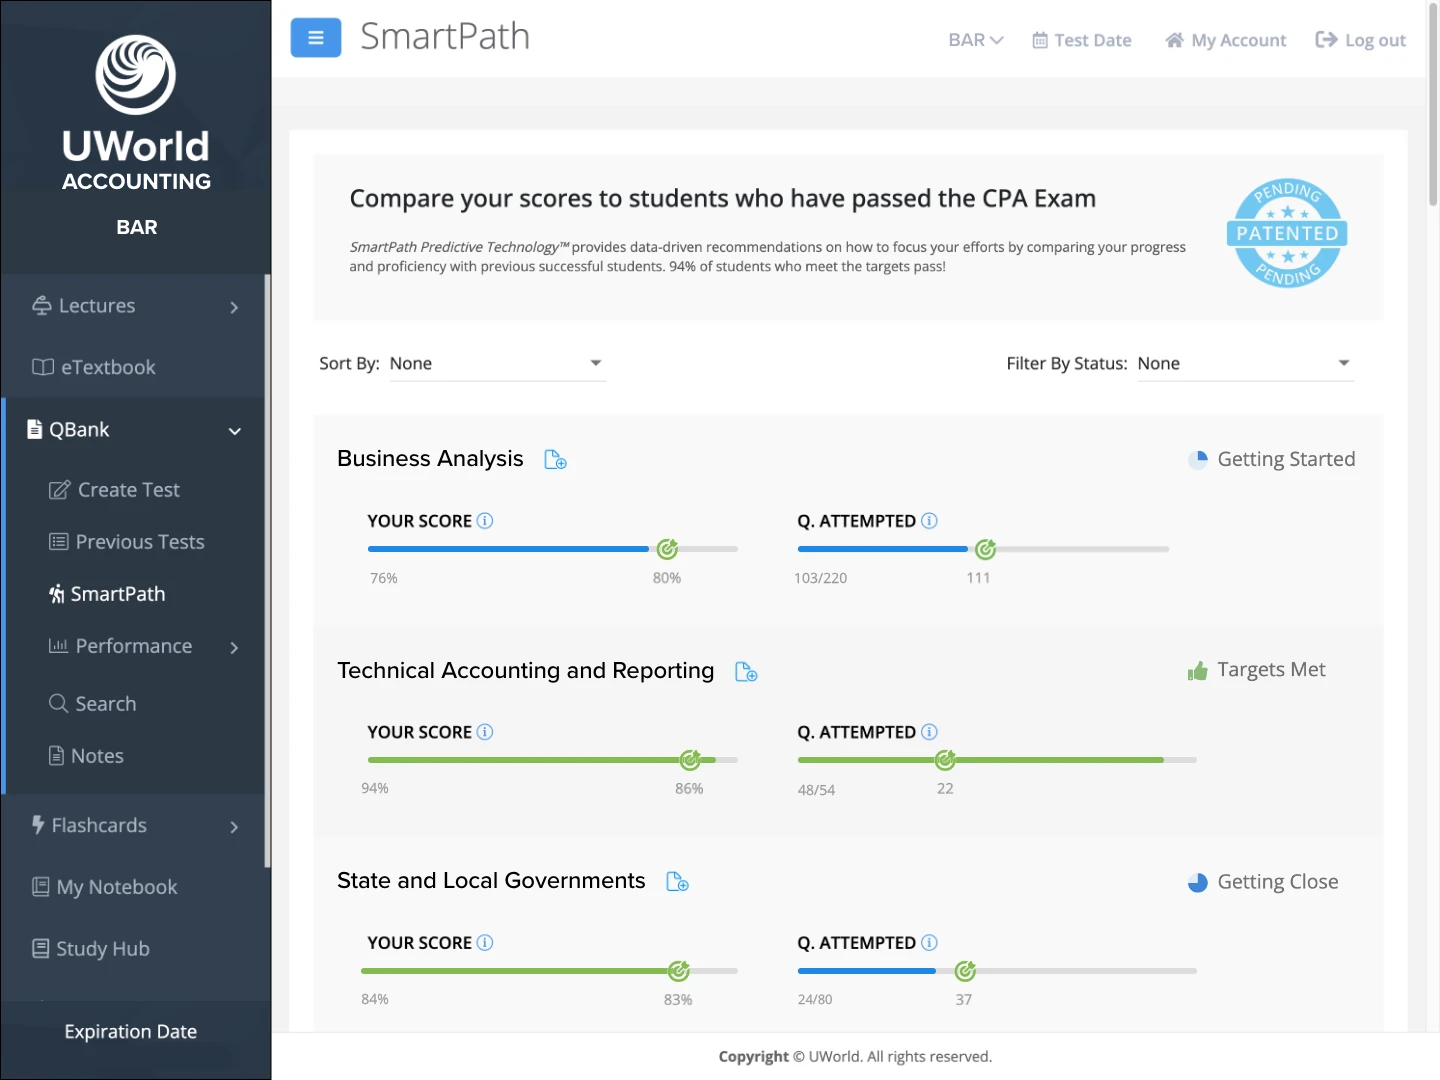The width and height of the screenshot is (1440, 1080).
Task: Open the BAR course dropdown
Action: tap(975, 40)
